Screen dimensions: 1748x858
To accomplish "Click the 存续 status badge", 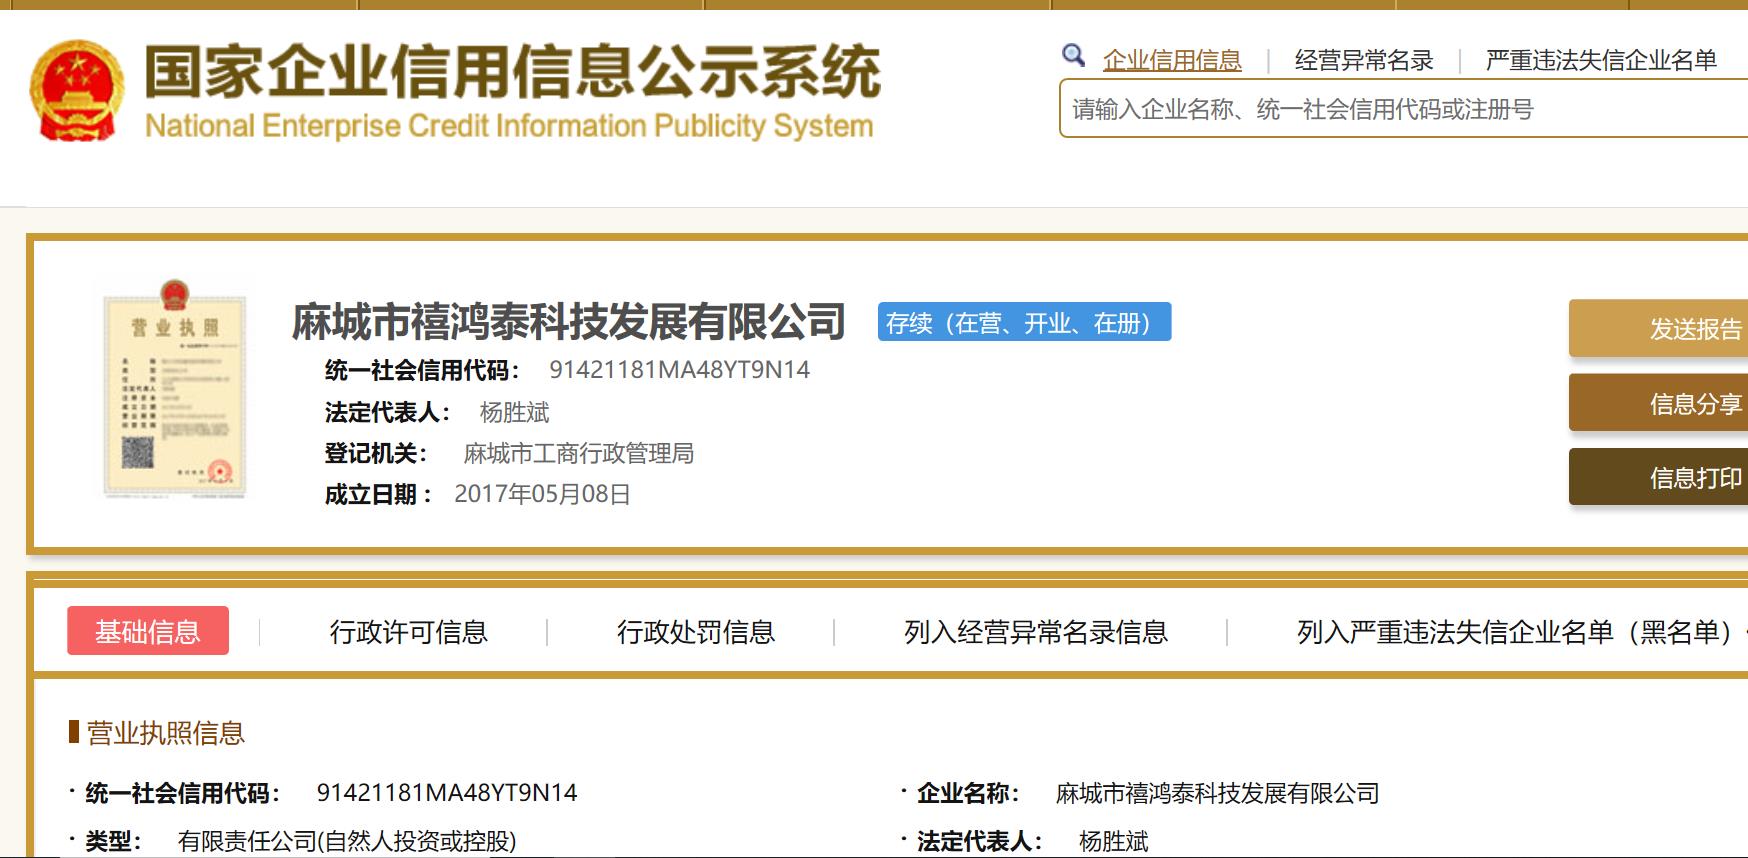I will (1024, 323).
